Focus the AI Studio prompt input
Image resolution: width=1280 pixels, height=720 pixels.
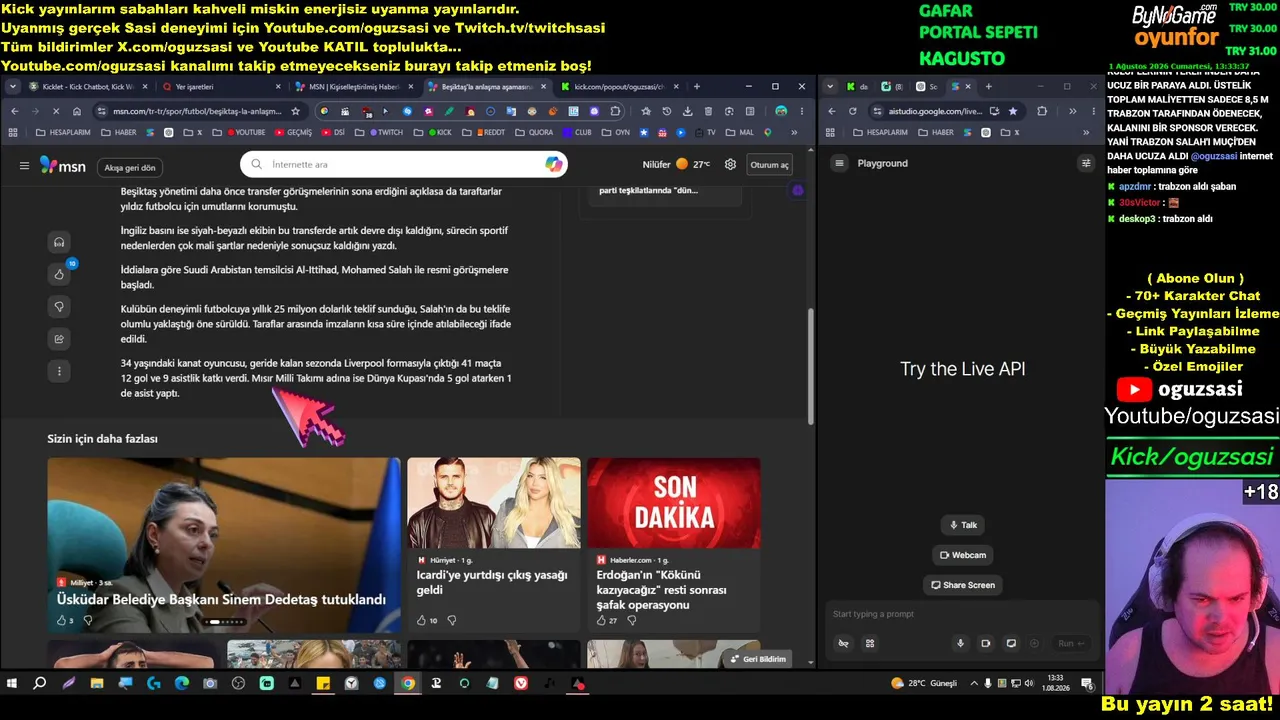tap(960, 614)
